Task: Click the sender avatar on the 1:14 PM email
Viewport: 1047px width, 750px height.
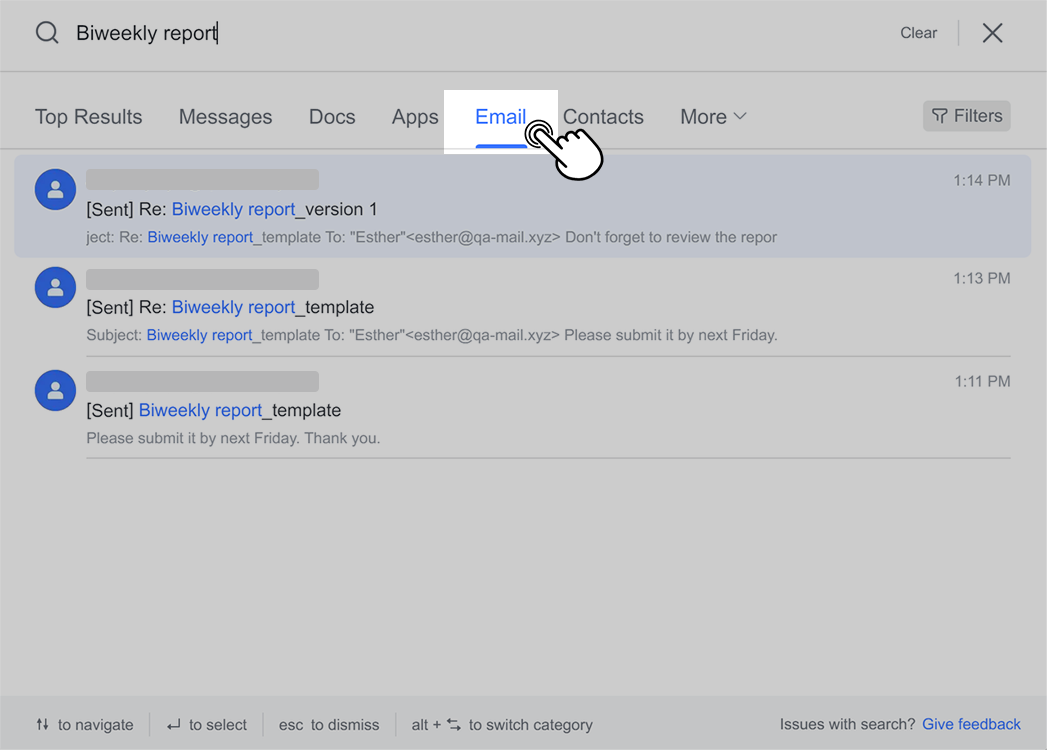Action: pos(55,189)
